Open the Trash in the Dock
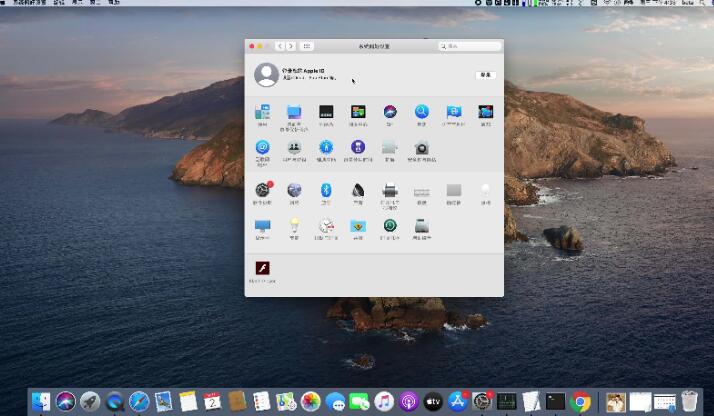This screenshot has height=418, width=714. tap(689, 402)
